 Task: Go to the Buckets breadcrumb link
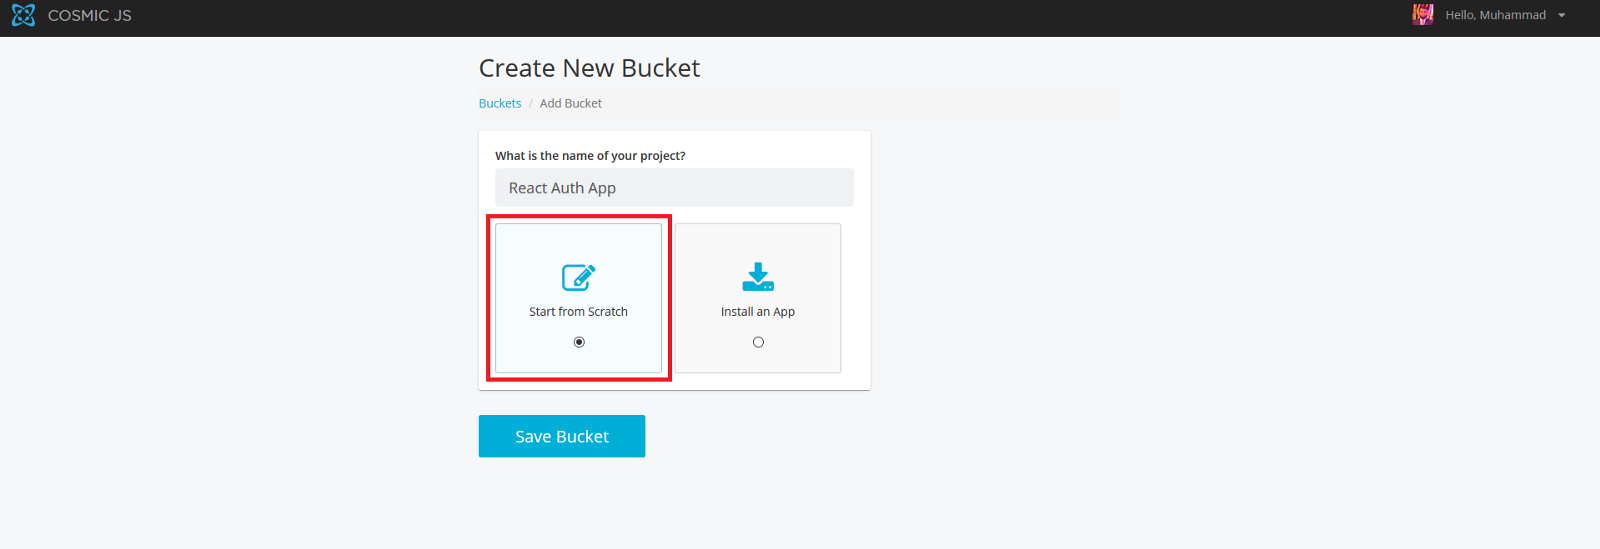click(500, 104)
